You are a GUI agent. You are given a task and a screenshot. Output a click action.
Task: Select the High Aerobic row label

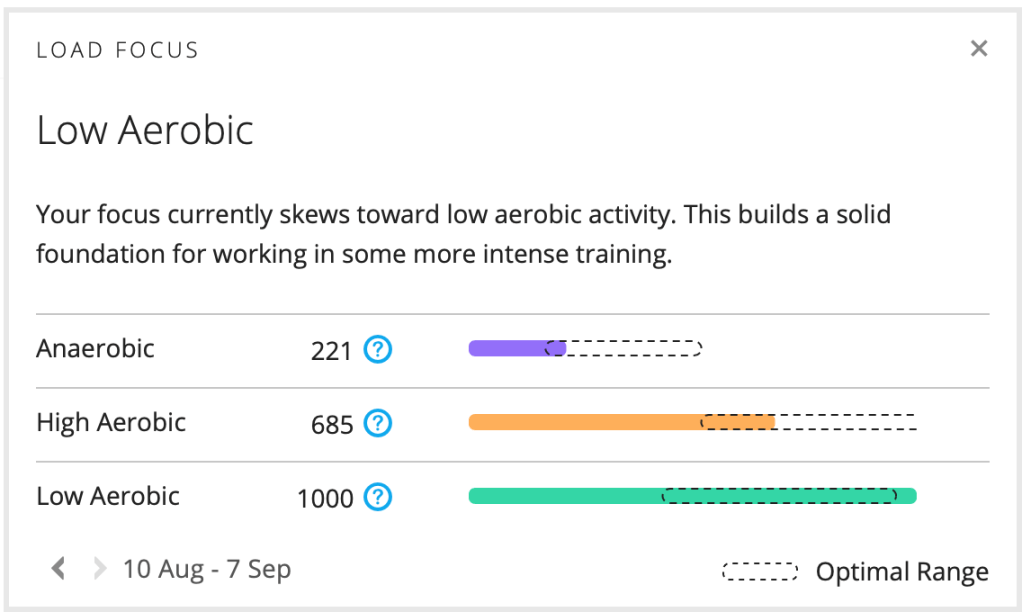pos(111,422)
